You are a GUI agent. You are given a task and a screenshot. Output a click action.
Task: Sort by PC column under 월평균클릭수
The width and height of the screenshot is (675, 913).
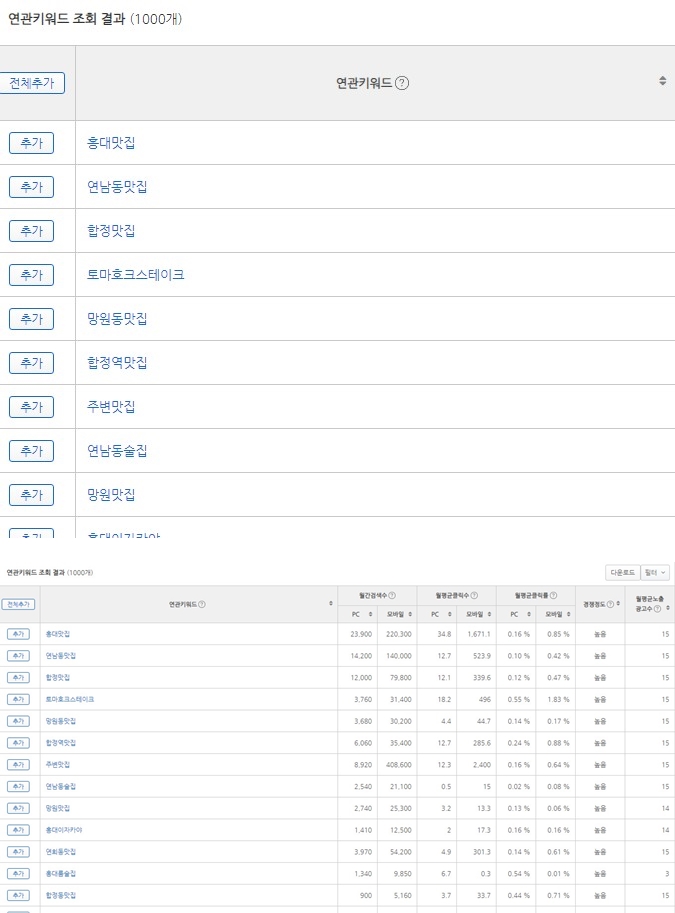pos(449,613)
